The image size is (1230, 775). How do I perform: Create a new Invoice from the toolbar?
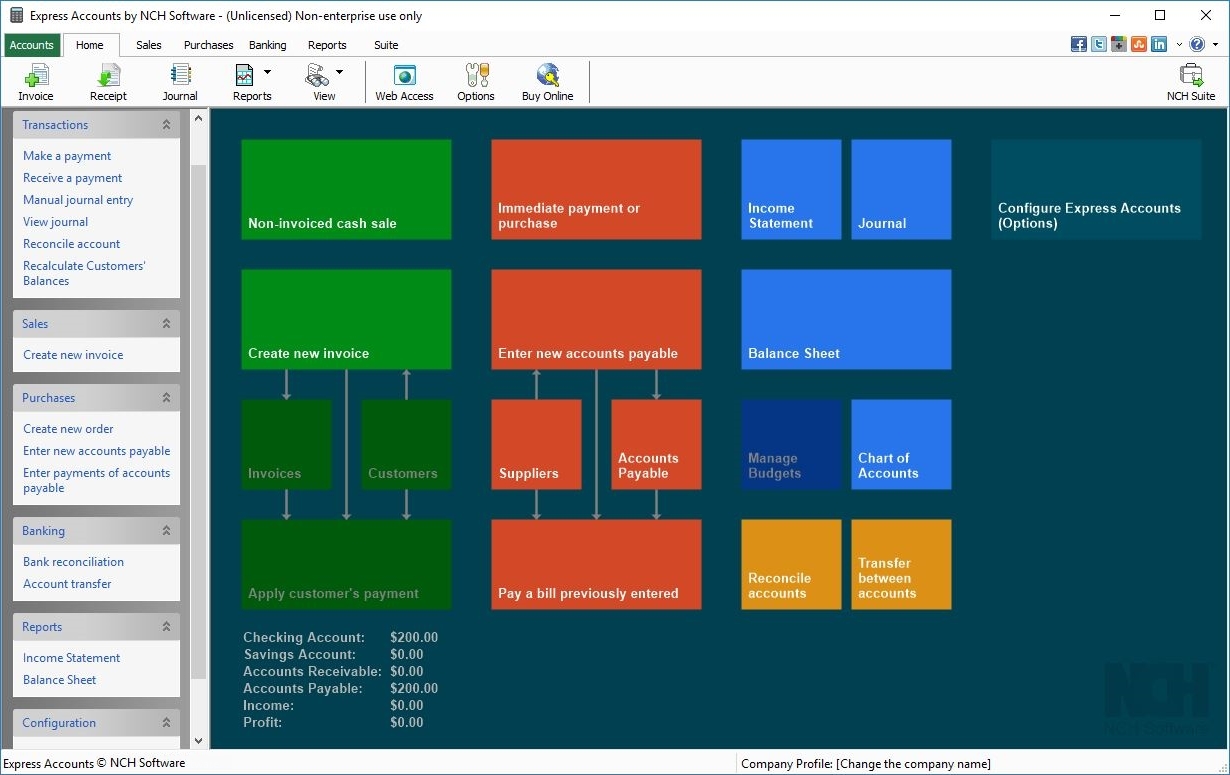36,80
